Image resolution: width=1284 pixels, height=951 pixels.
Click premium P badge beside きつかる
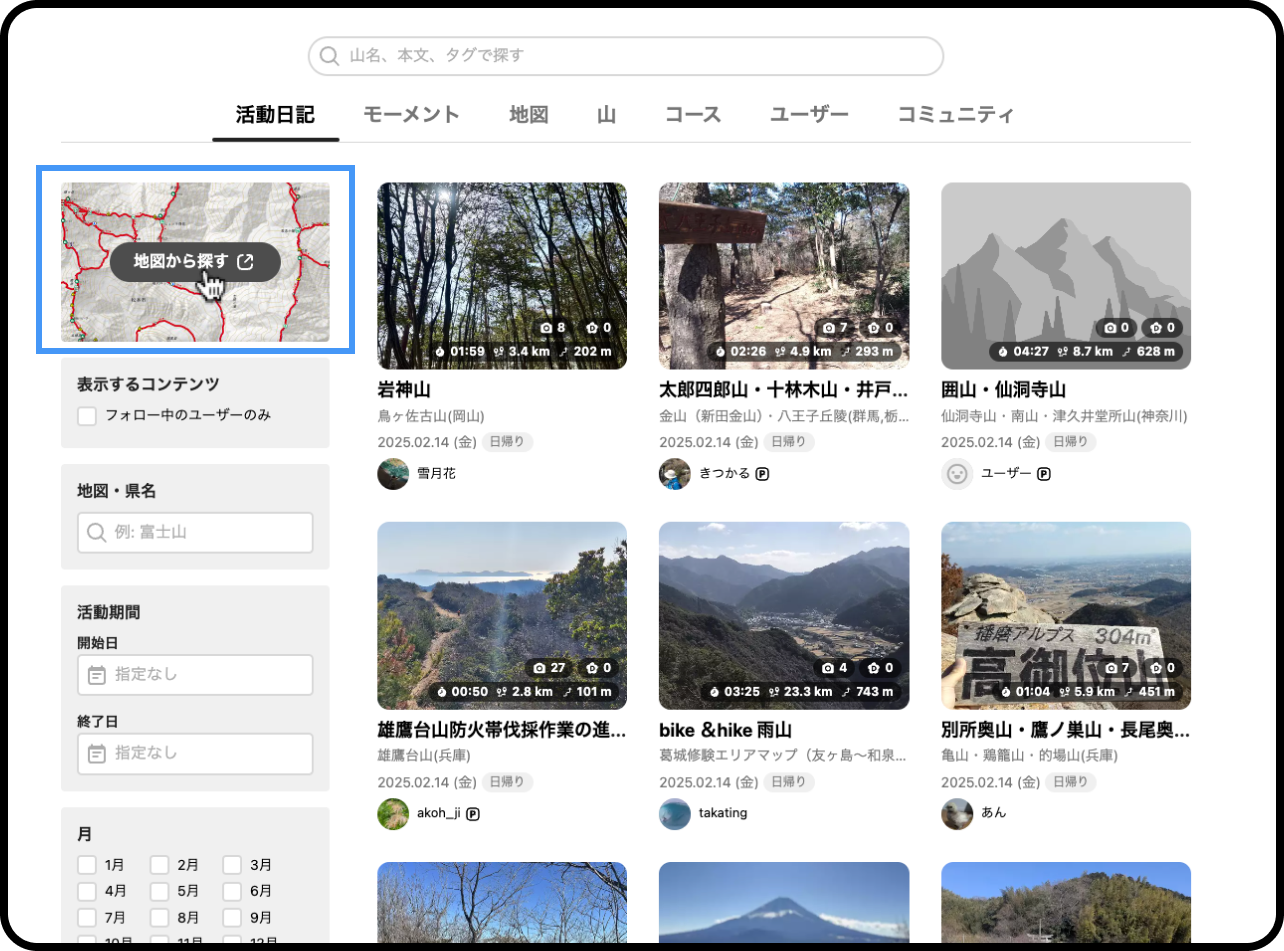pos(762,474)
